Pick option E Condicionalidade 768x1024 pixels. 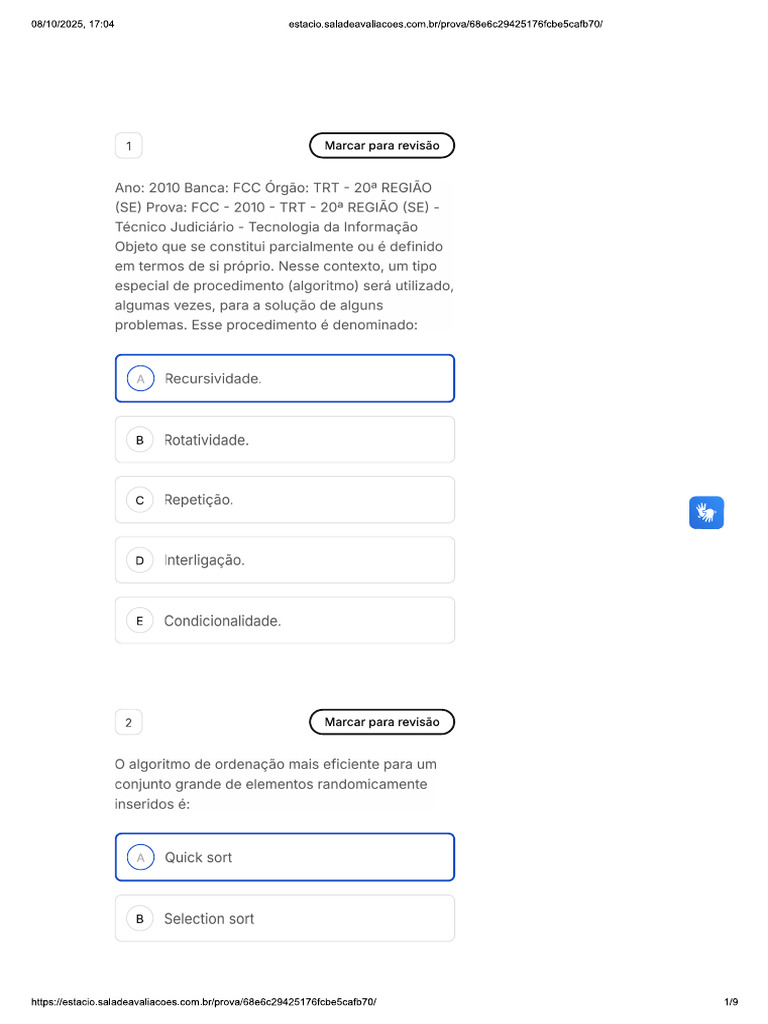pyautogui.click(x=285, y=621)
